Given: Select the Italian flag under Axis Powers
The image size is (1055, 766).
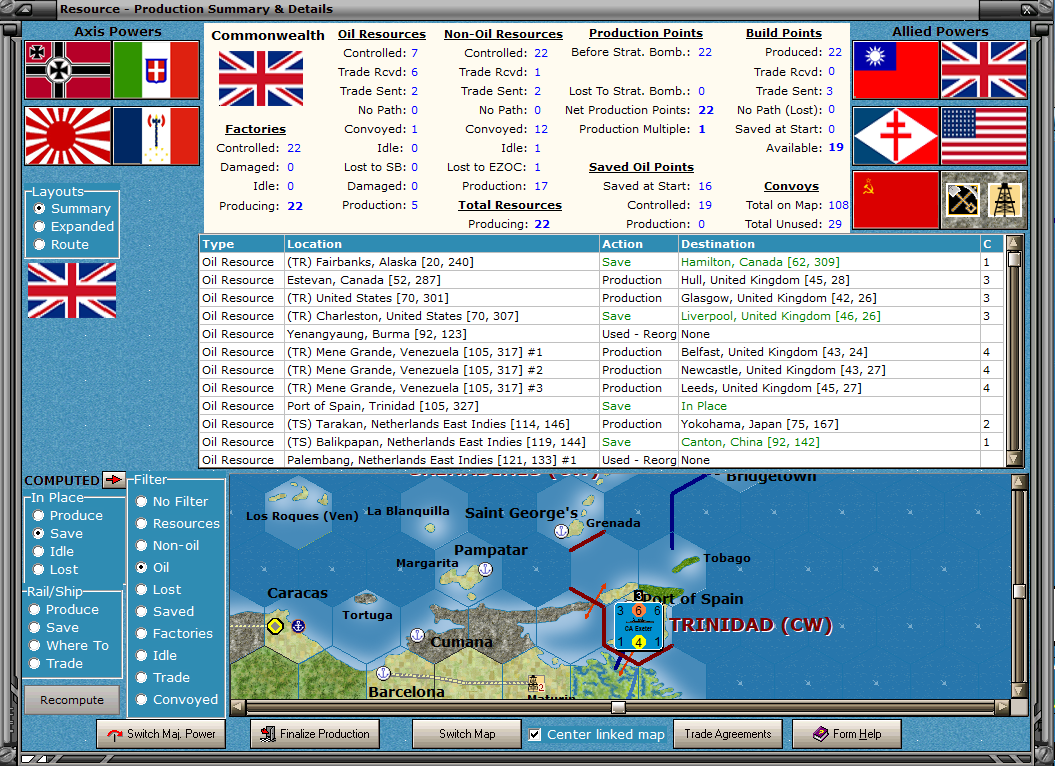Looking at the screenshot, I should (x=156, y=70).
